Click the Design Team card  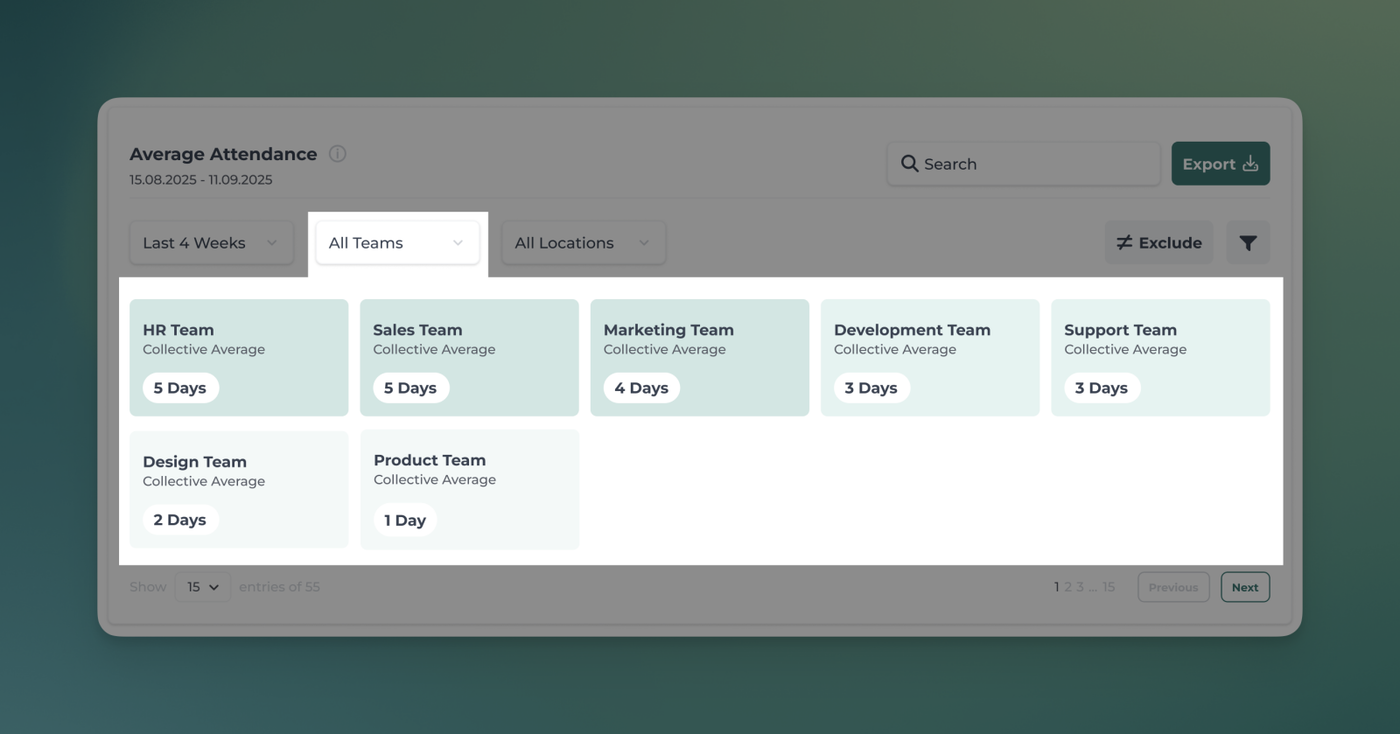click(x=239, y=490)
